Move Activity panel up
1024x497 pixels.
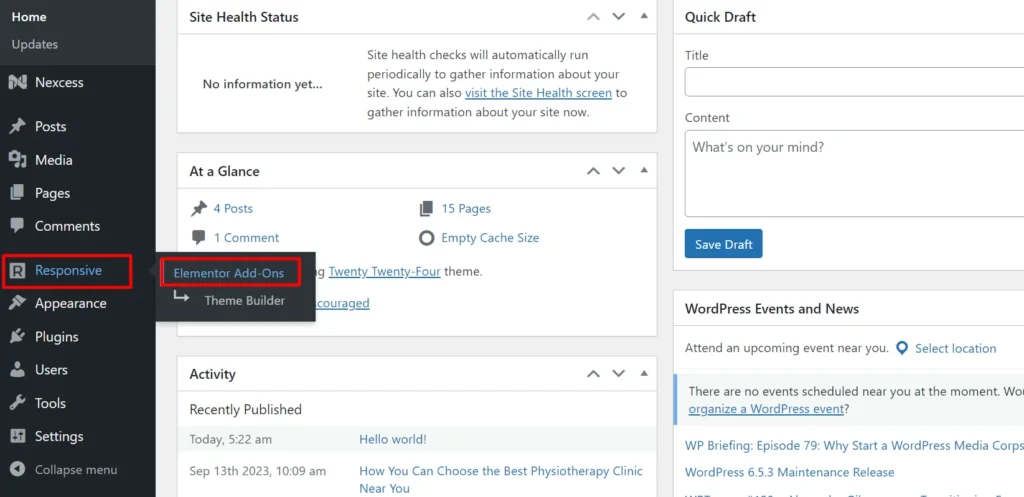click(x=593, y=374)
